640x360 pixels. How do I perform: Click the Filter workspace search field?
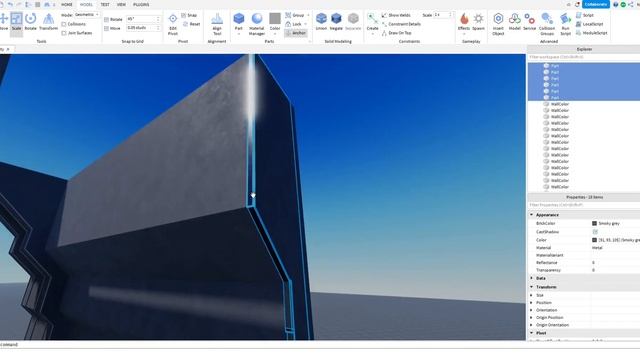pos(584,57)
